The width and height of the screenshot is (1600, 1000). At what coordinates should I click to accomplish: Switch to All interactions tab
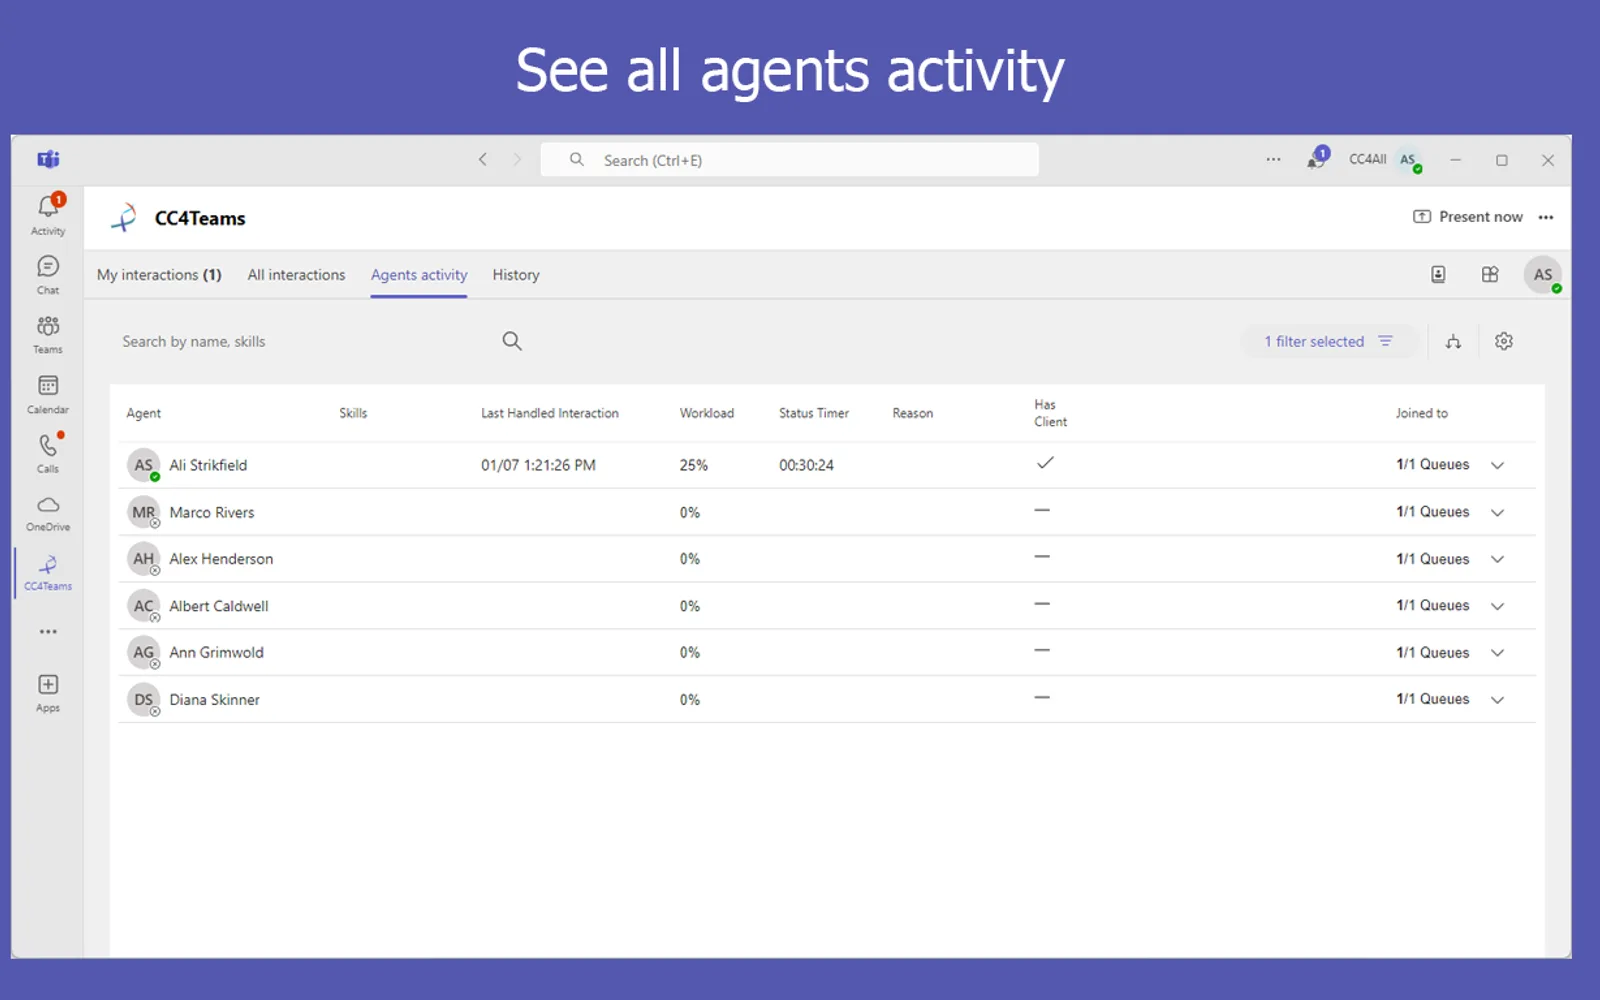pos(296,275)
